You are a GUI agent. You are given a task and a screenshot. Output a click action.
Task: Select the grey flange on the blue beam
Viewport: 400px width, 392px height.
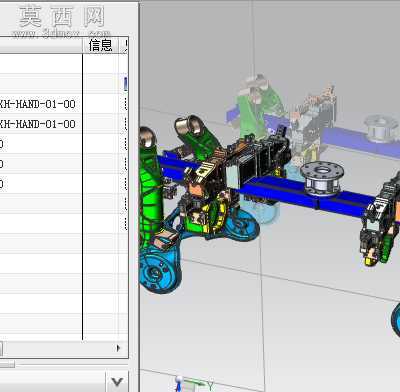click(322, 178)
